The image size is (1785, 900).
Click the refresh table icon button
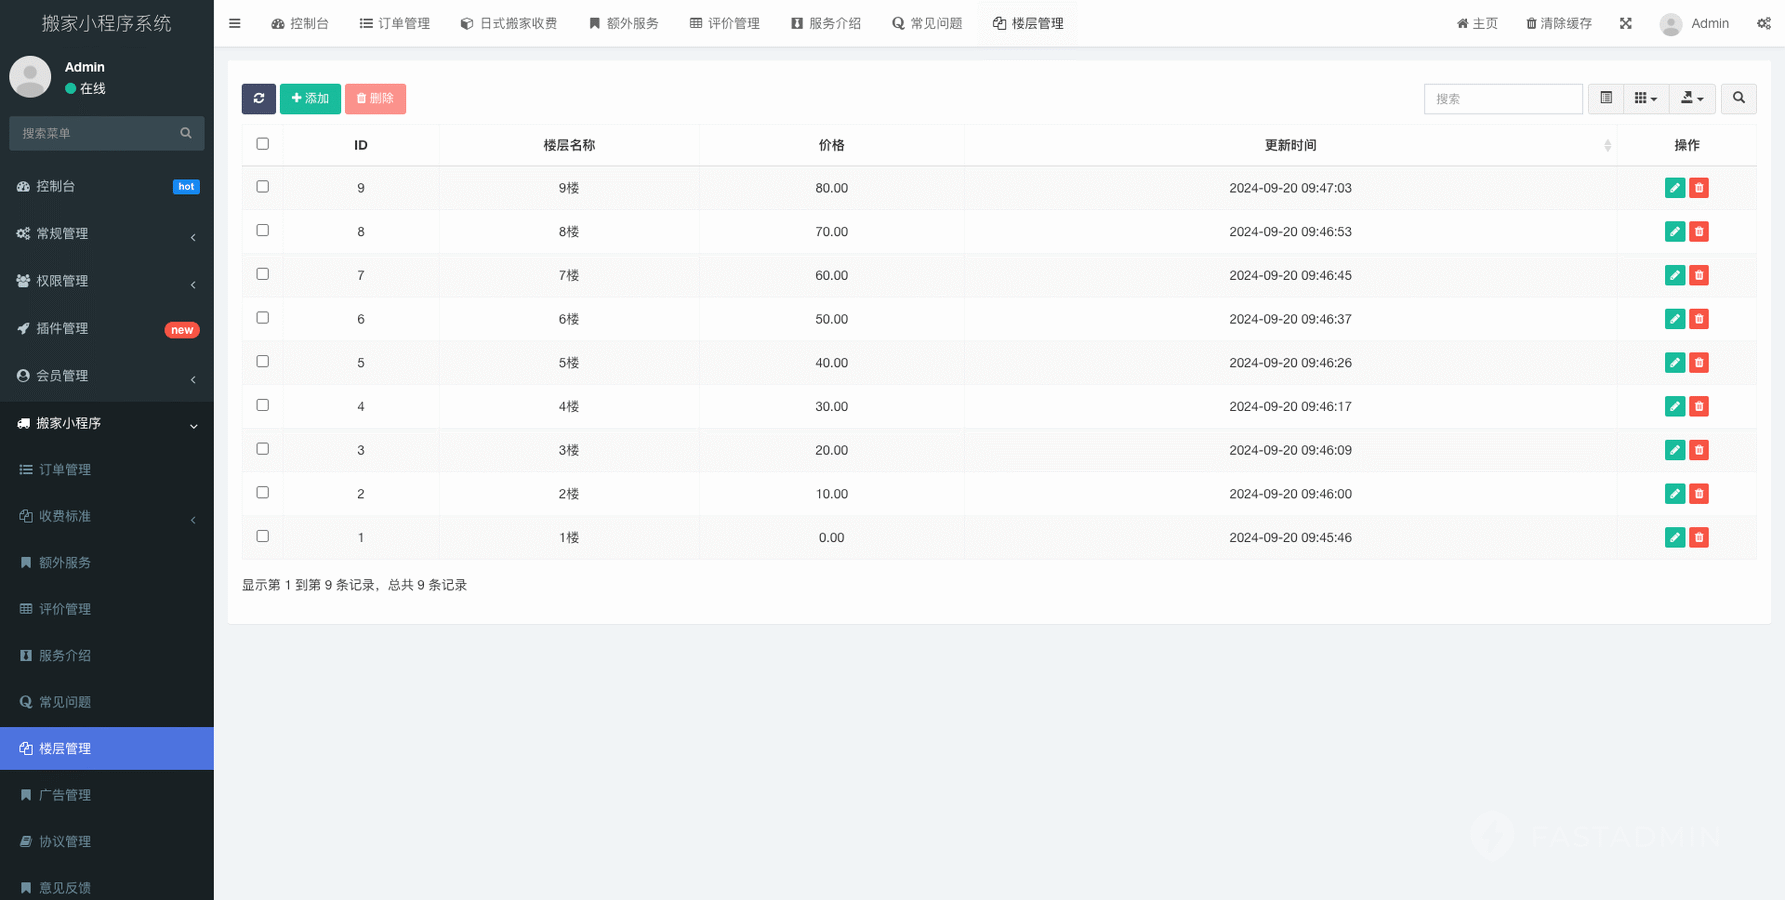(258, 98)
